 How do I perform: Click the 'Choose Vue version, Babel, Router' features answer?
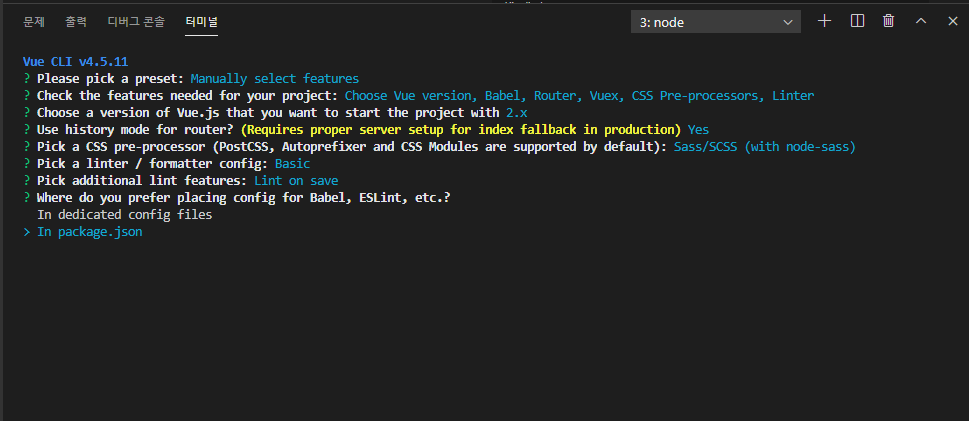[579, 96]
